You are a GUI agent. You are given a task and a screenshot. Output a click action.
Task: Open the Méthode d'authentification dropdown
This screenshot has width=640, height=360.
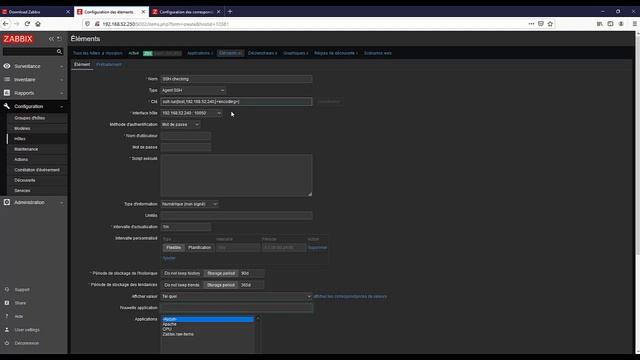point(180,124)
